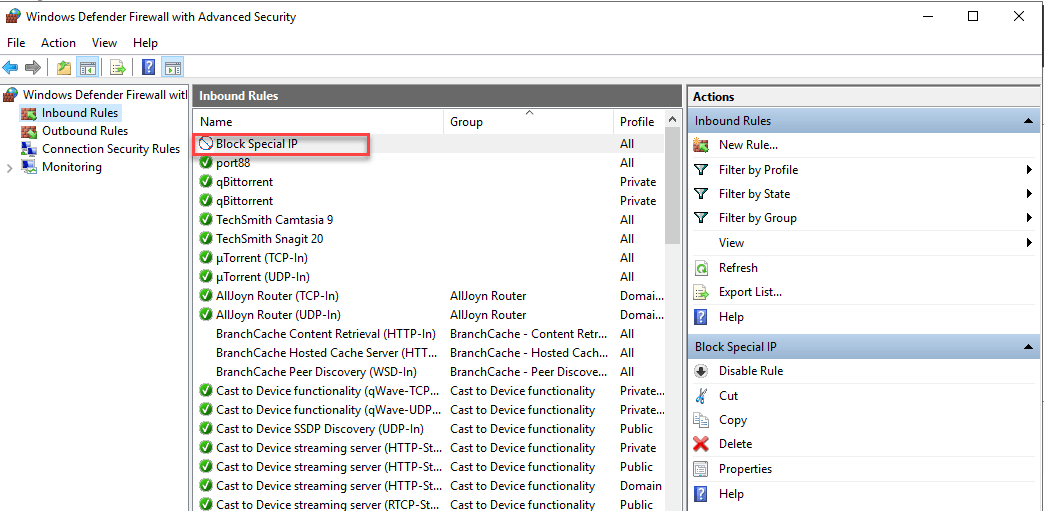This screenshot has height=511, width=1044.
Task: Click the Export List toolbar icon
Action: point(118,68)
